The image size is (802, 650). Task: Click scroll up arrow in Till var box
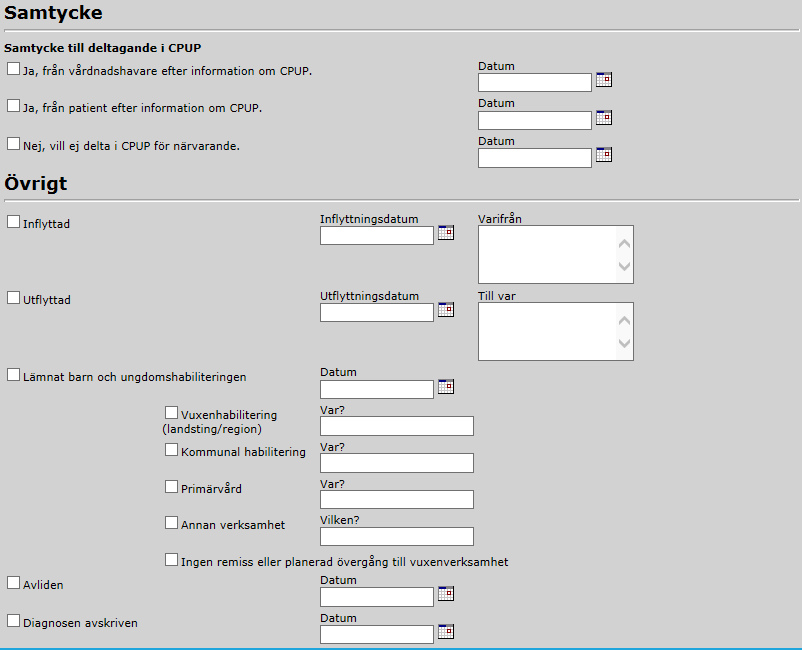pyautogui.click(x=624, y=321)
